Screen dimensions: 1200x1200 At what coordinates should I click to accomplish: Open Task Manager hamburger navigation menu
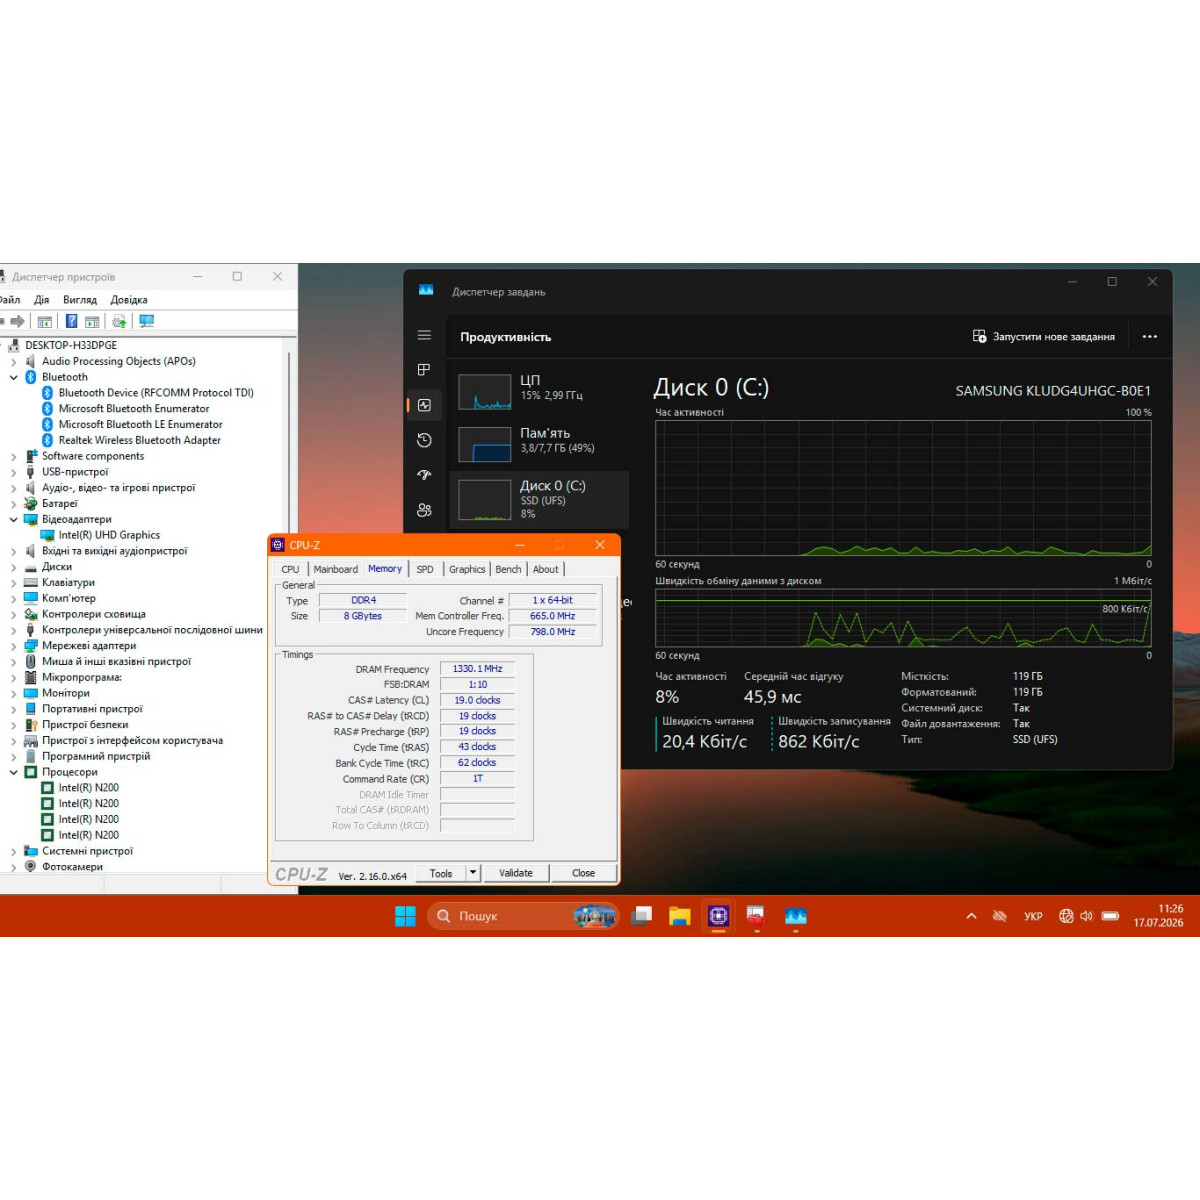point(424,335)
